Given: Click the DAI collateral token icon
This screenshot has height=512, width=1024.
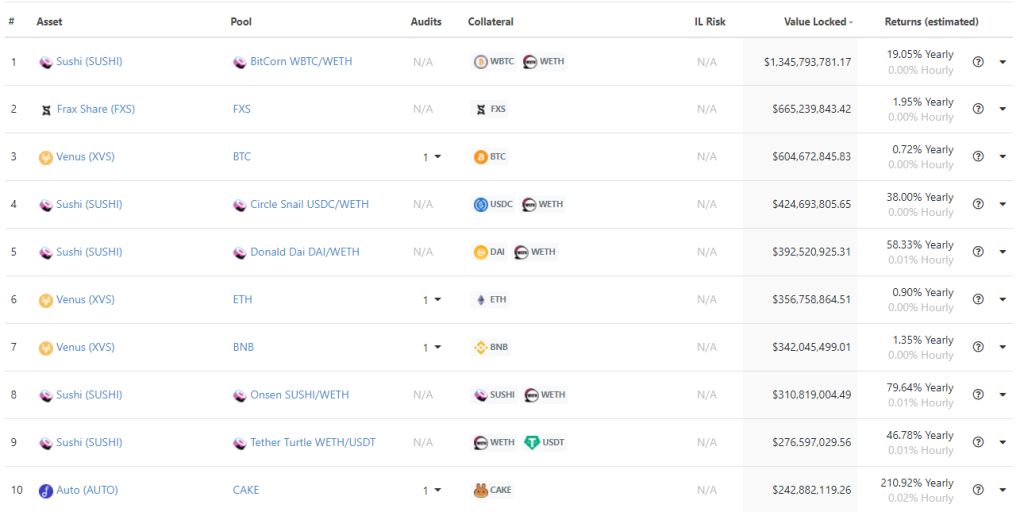Looking at the screenshot, I should [481, 252].
